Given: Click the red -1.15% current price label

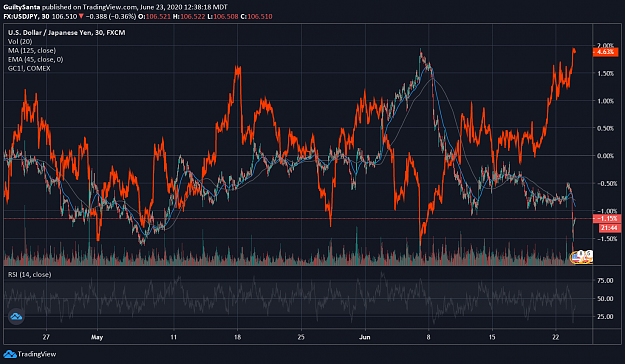Looking at the screenshot, I should click(x=606, y=218).
